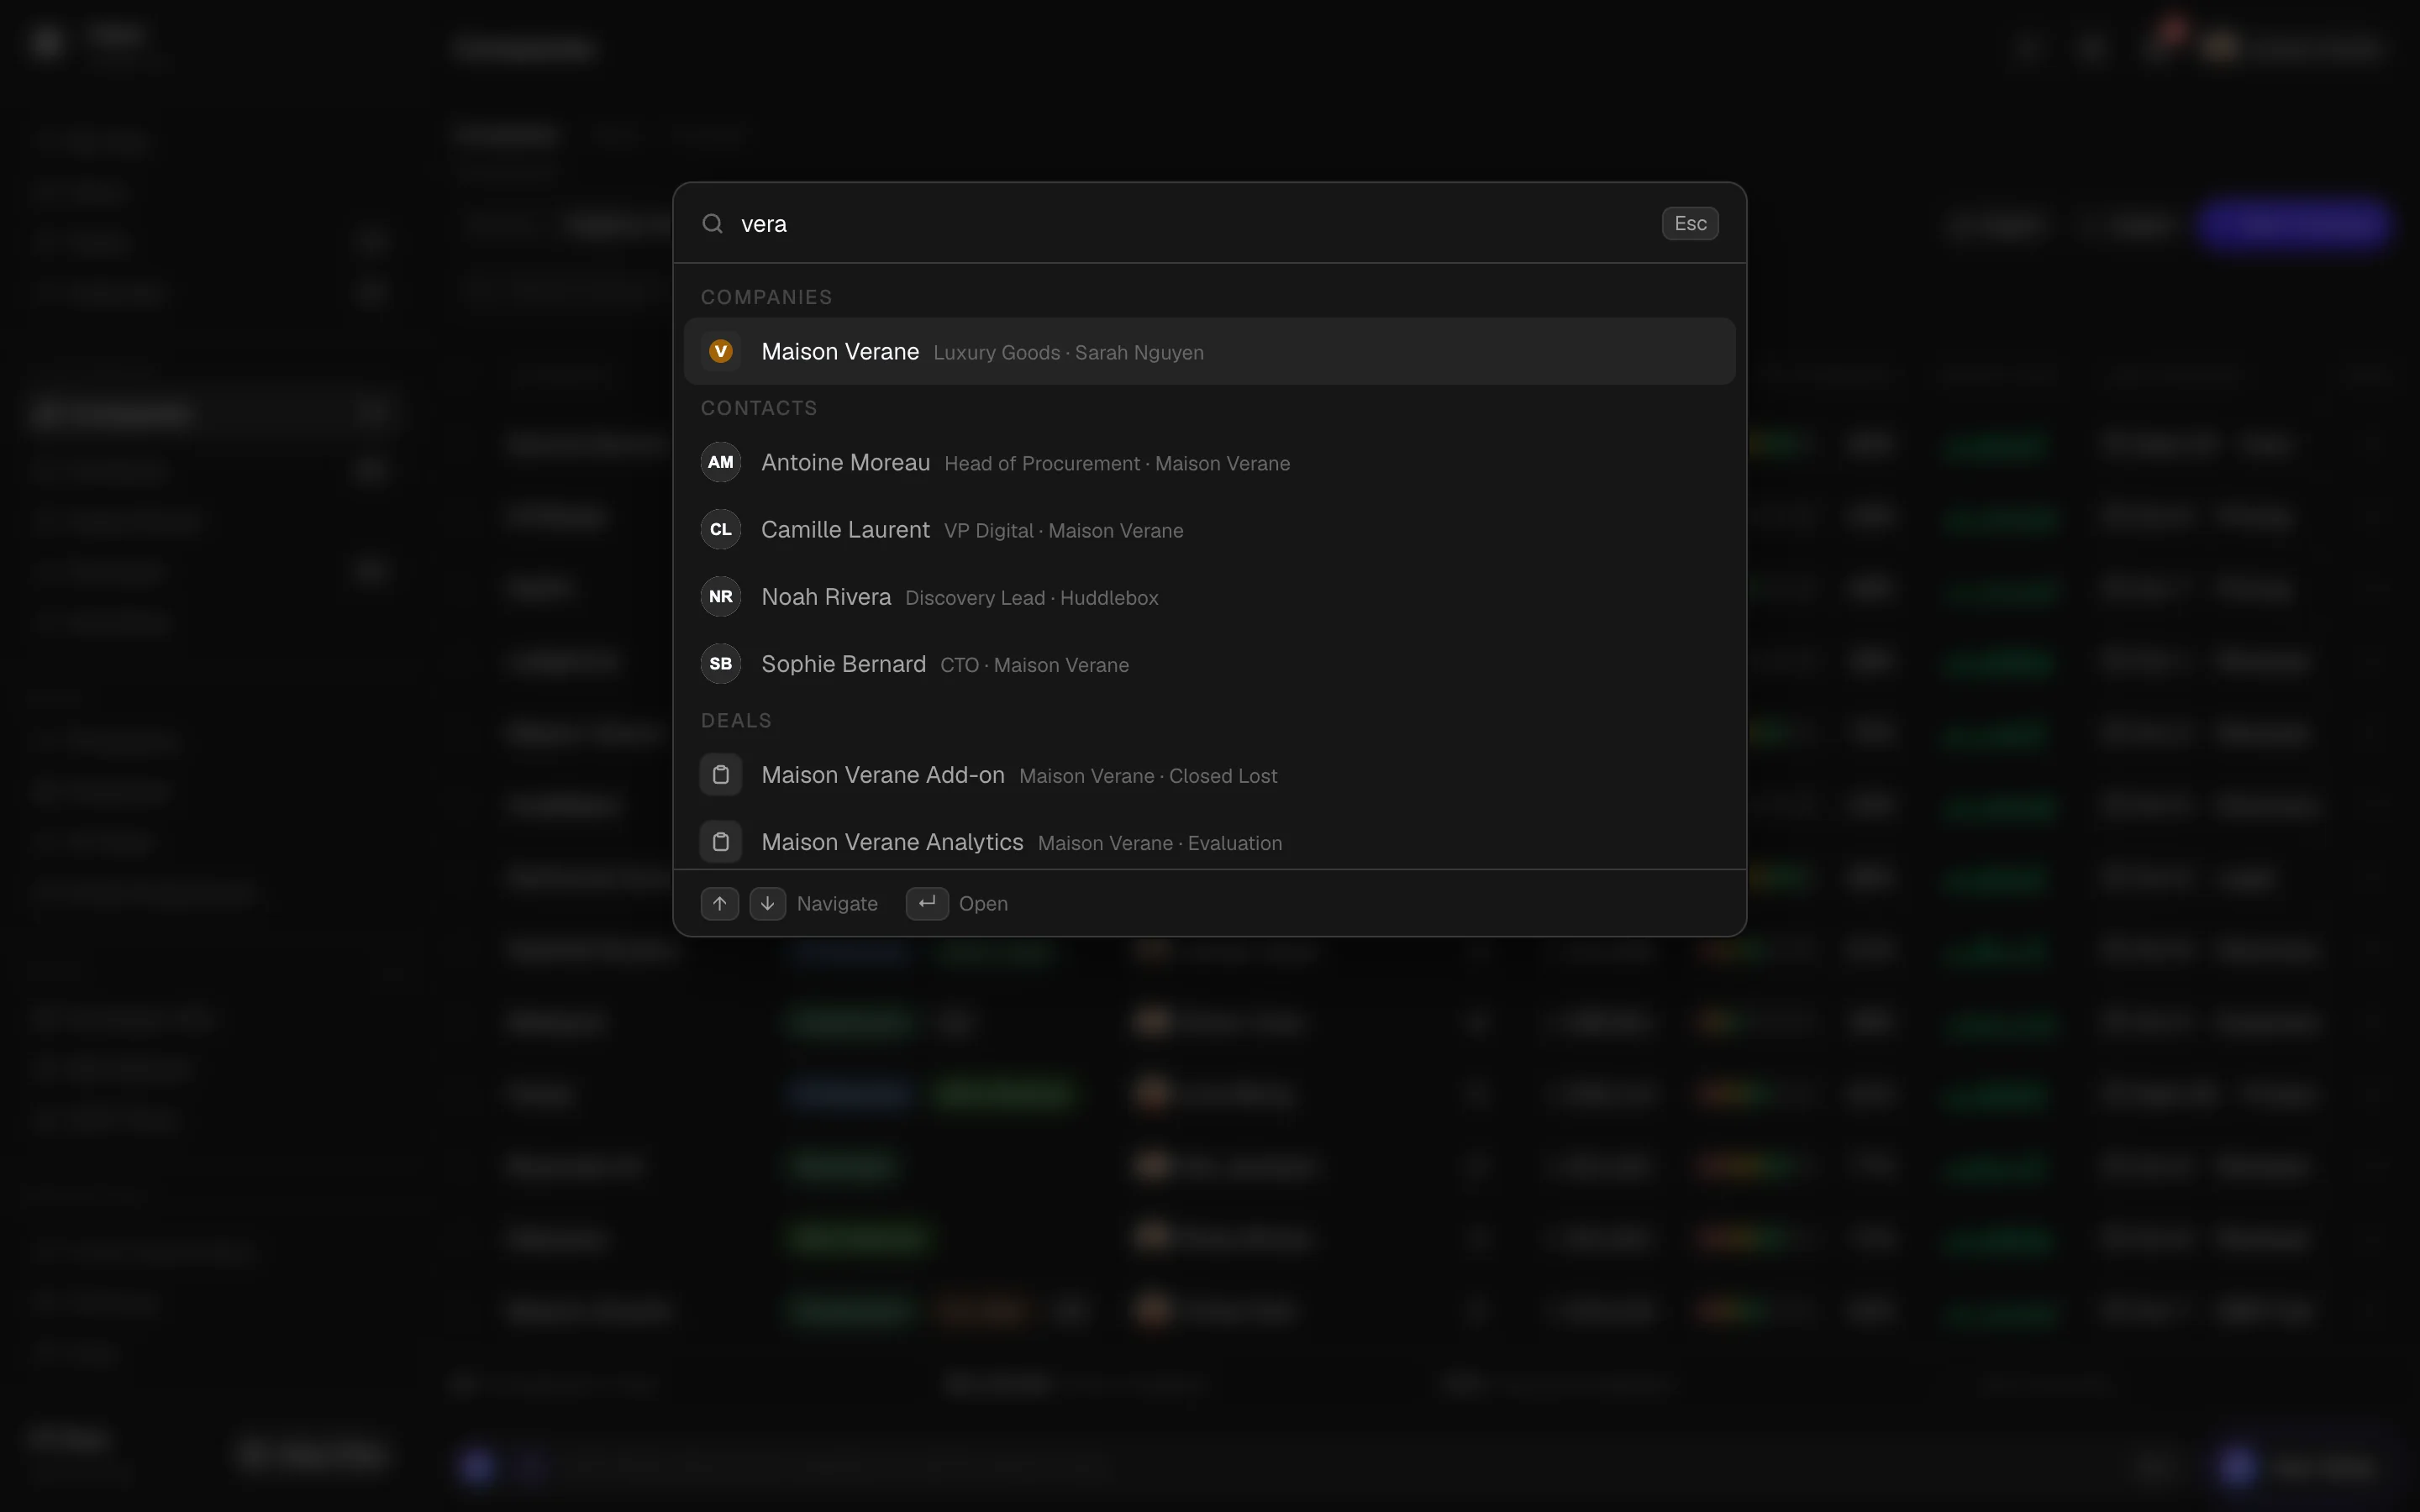Image resolution: width=2420 pixels, height=1512 pixels.
Task: Open the Maison Verane Add-on deal
Action: 1209,774
